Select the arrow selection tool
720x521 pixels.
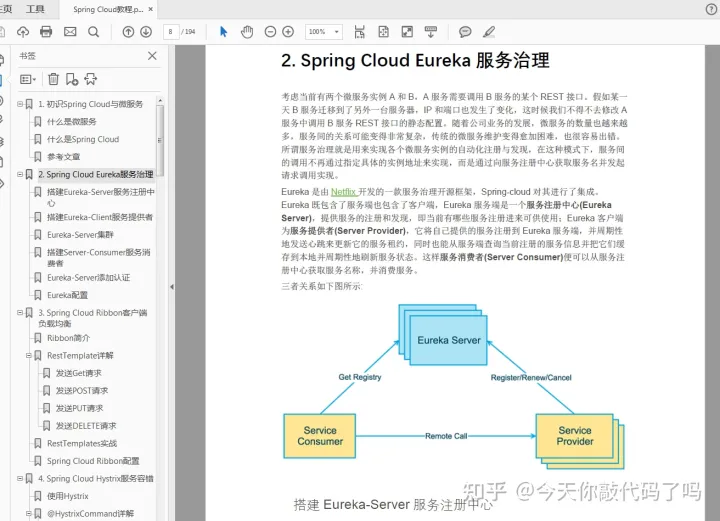[x=224, y=32]
